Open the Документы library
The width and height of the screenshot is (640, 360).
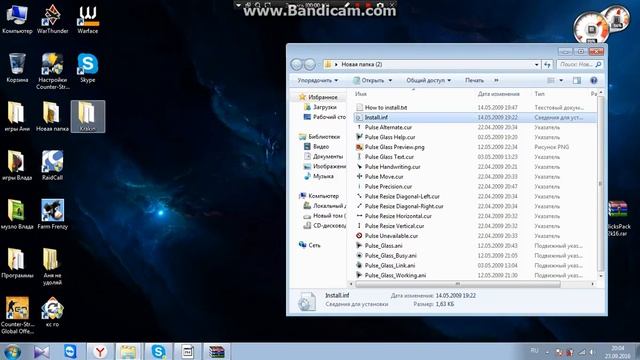(328, 156)
